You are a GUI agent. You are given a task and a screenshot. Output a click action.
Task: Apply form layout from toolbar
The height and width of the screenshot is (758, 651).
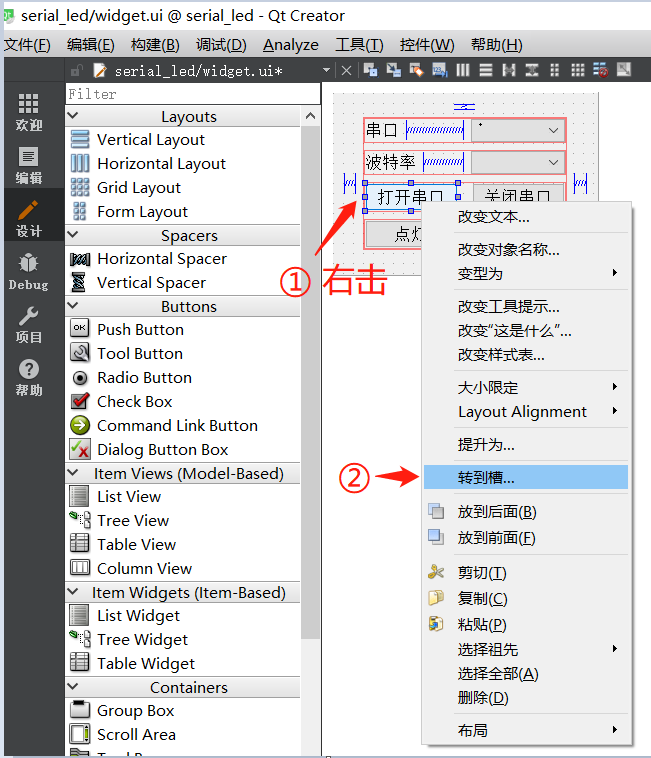pos(554,71)
